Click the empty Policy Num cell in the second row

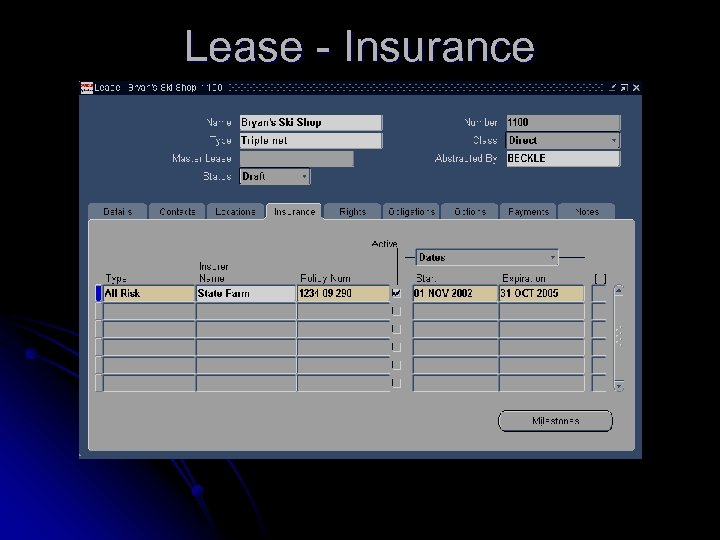[x=343, y=311]
